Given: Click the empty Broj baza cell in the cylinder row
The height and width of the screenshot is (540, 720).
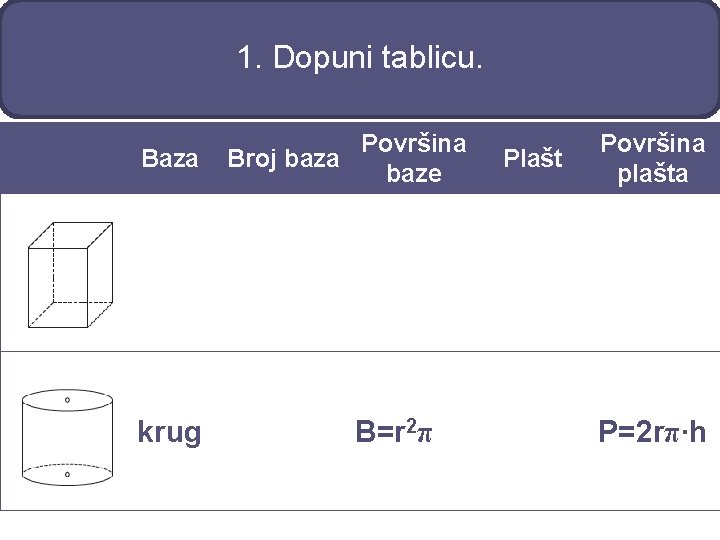Looking at the screenshot, I should point(283,432).
